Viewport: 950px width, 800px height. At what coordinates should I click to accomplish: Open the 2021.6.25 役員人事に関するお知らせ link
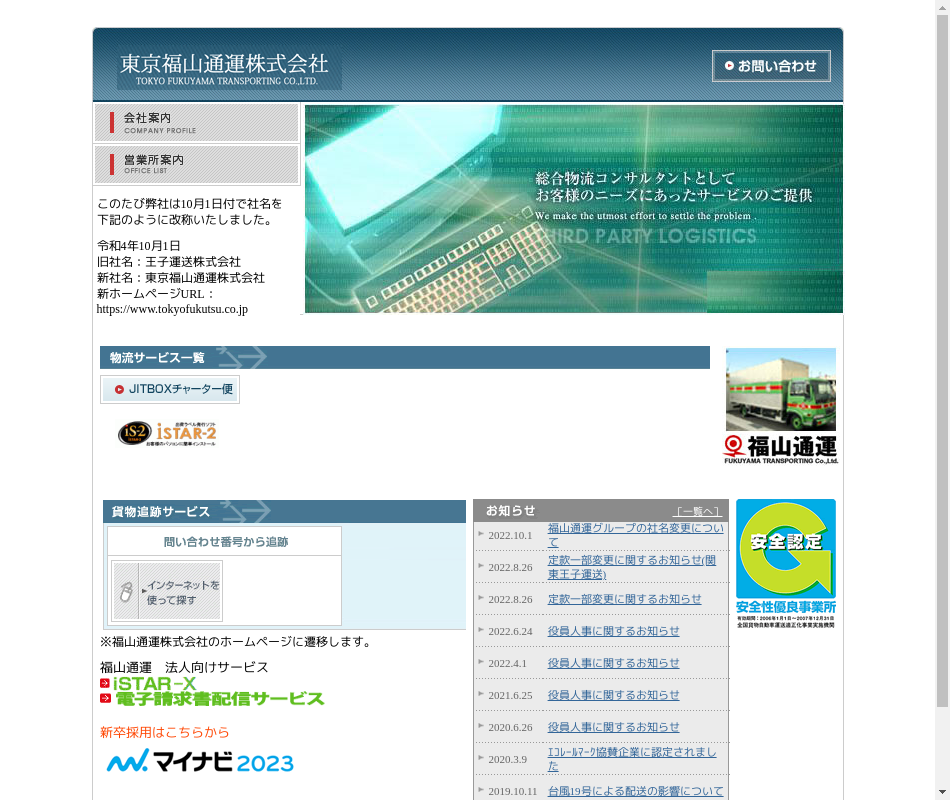pyautogui.click(x=614, y=695)
